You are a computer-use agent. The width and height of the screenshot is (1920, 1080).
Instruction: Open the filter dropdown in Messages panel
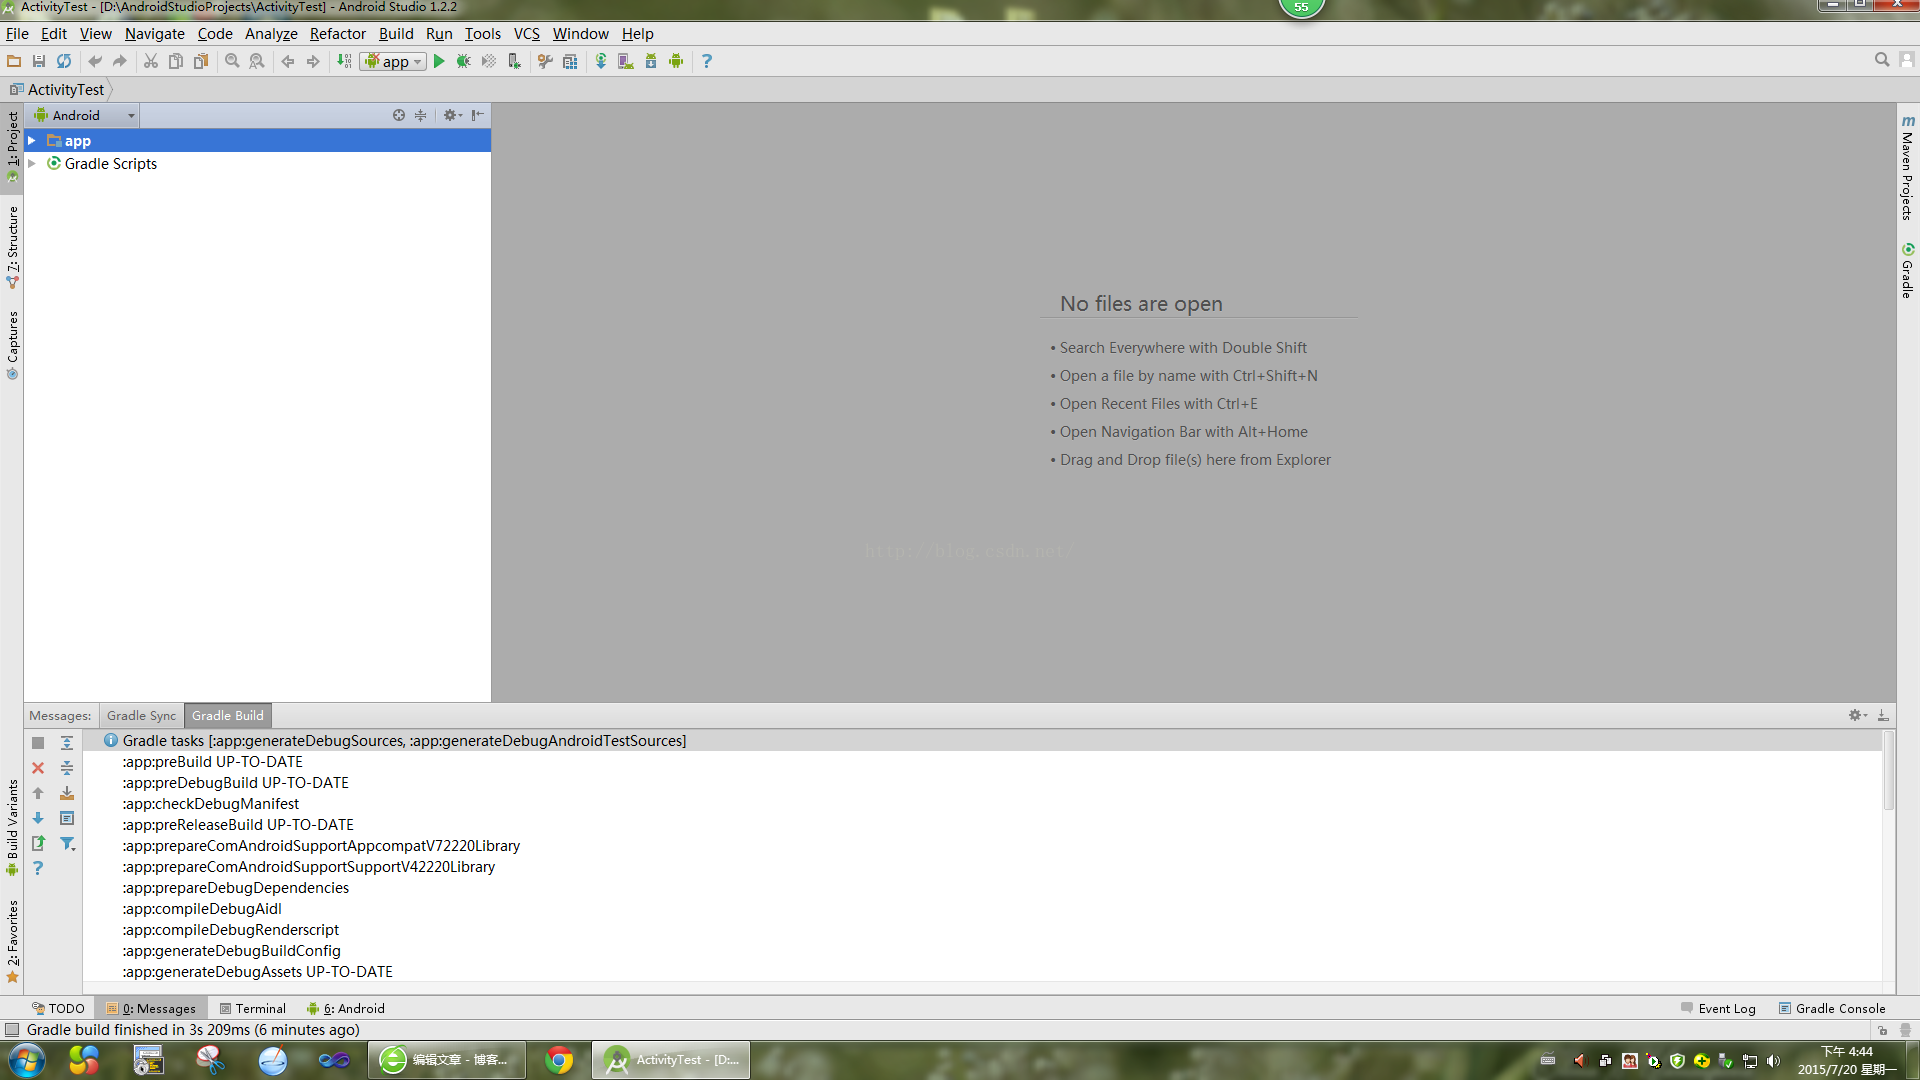tap(67, 843)
